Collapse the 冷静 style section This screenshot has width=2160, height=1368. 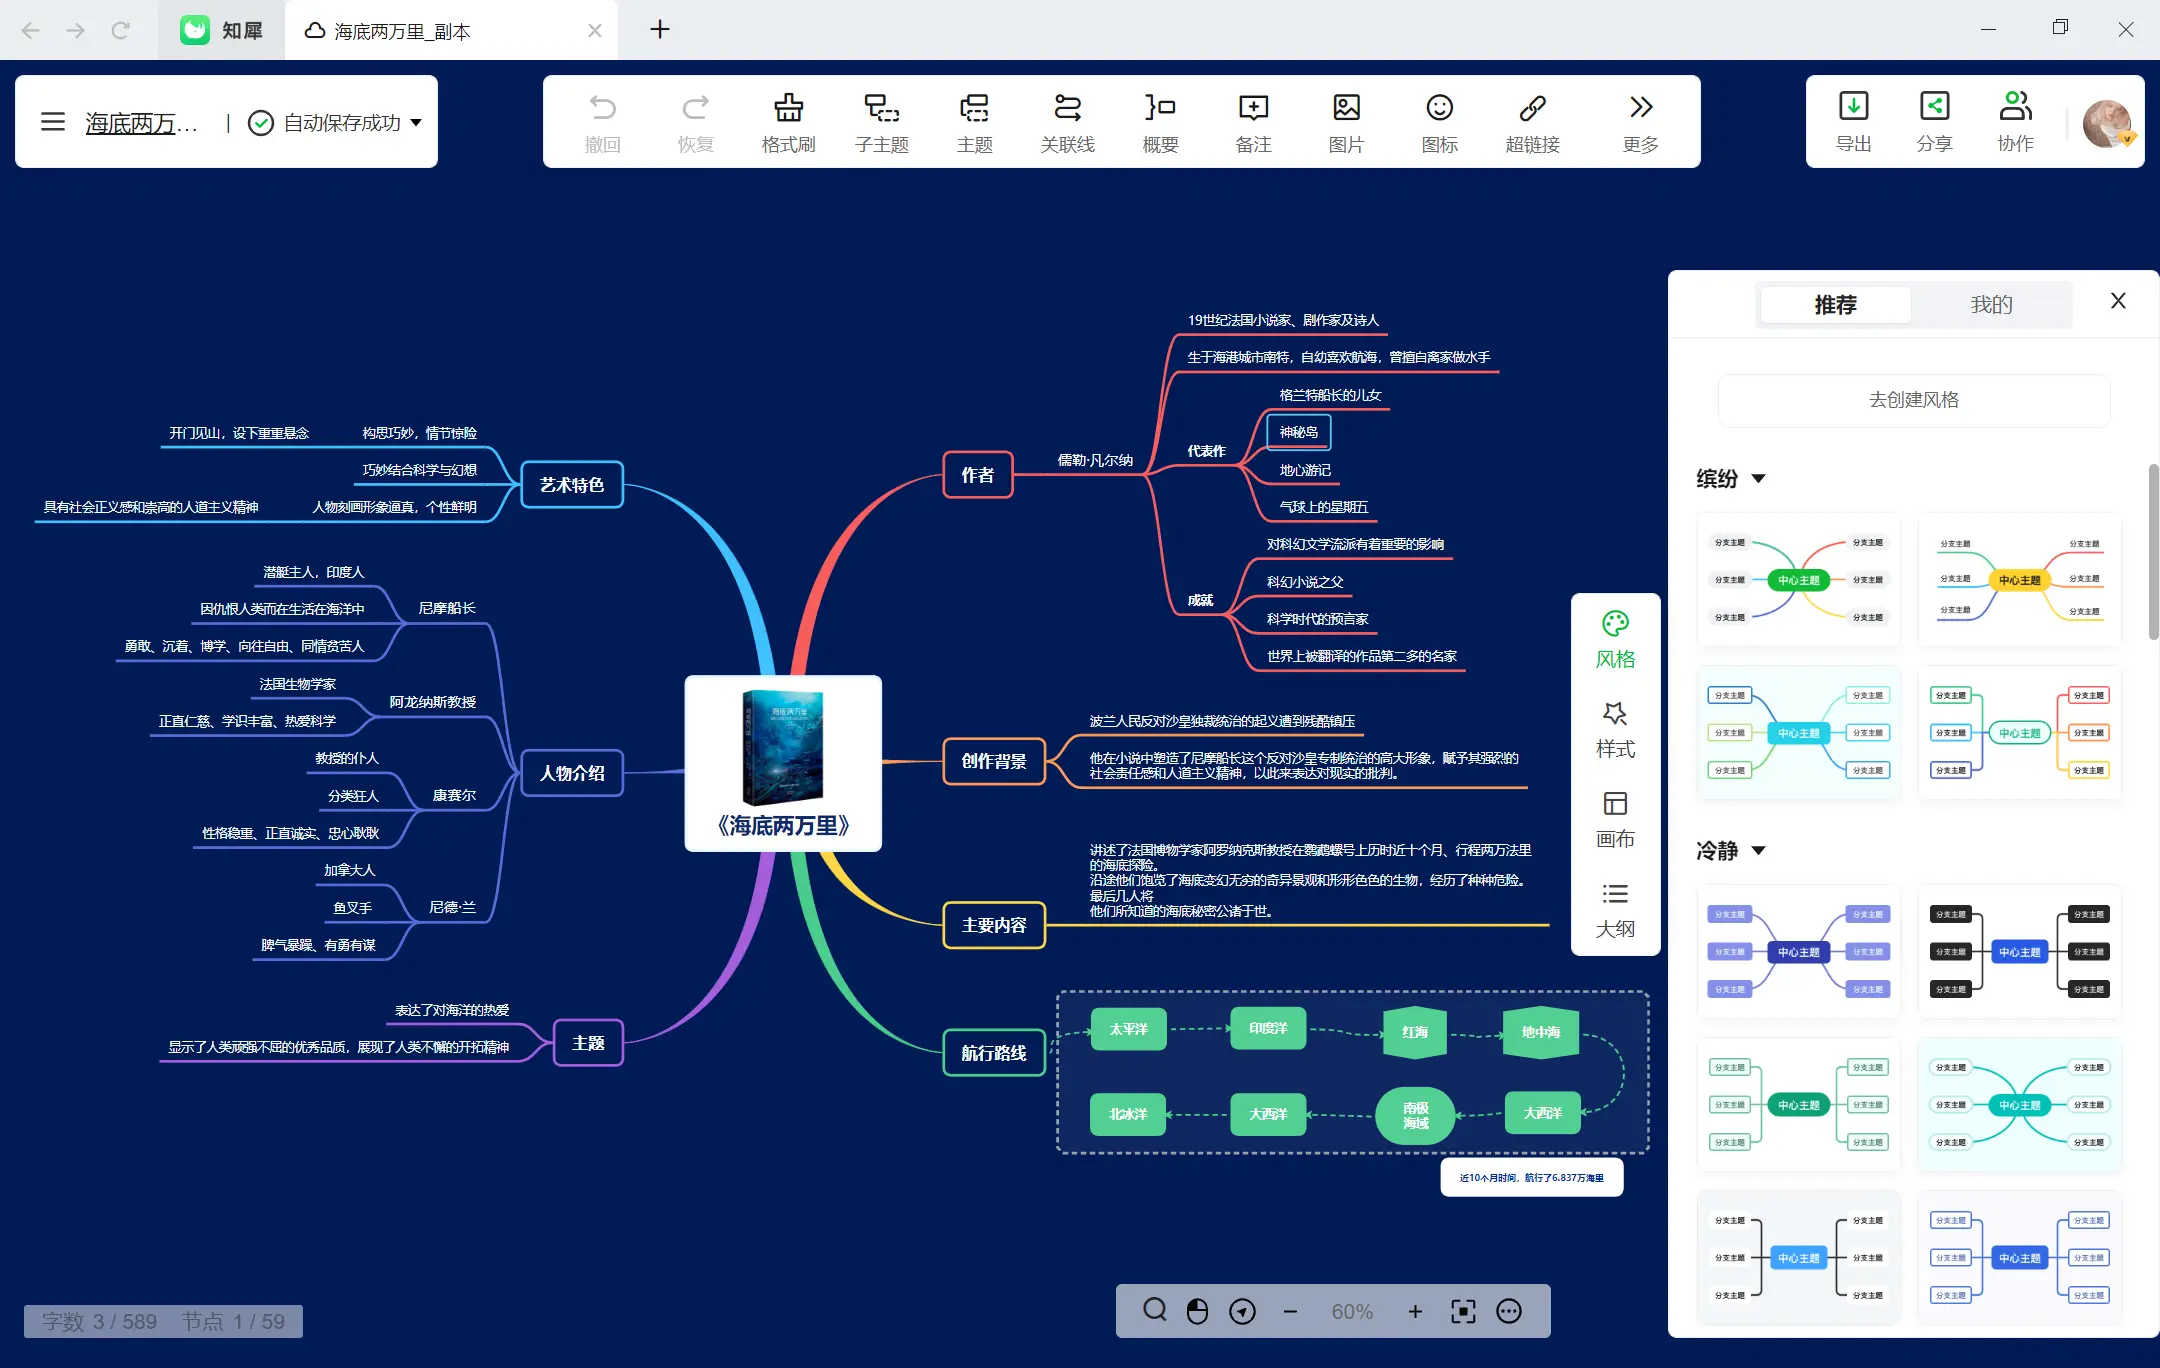point(1759,850)
